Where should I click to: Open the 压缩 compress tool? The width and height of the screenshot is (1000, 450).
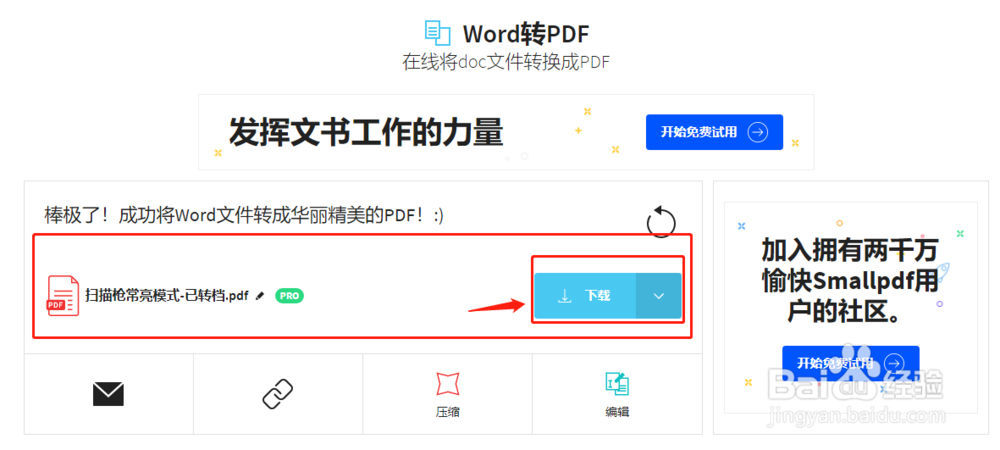click(x=447, y=394)
